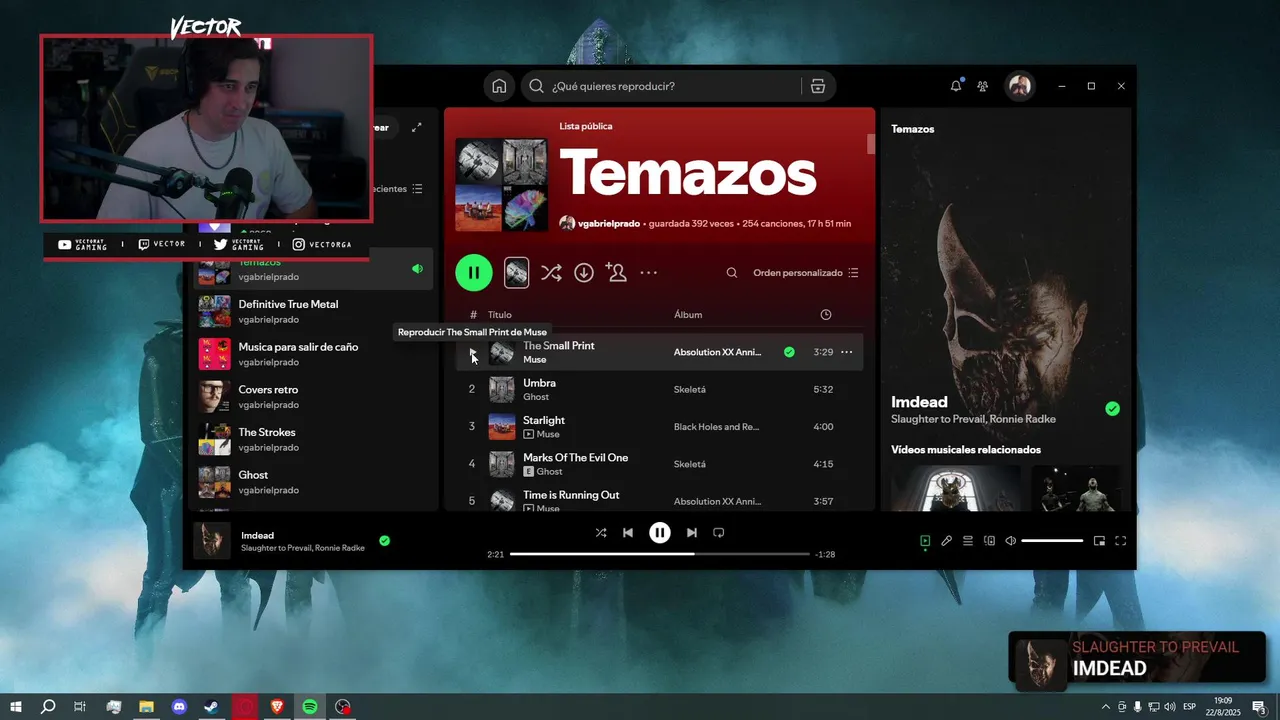Open Slaughter to Prevail artist link in player bar
1280x720 pixels.
coord(276,548)
